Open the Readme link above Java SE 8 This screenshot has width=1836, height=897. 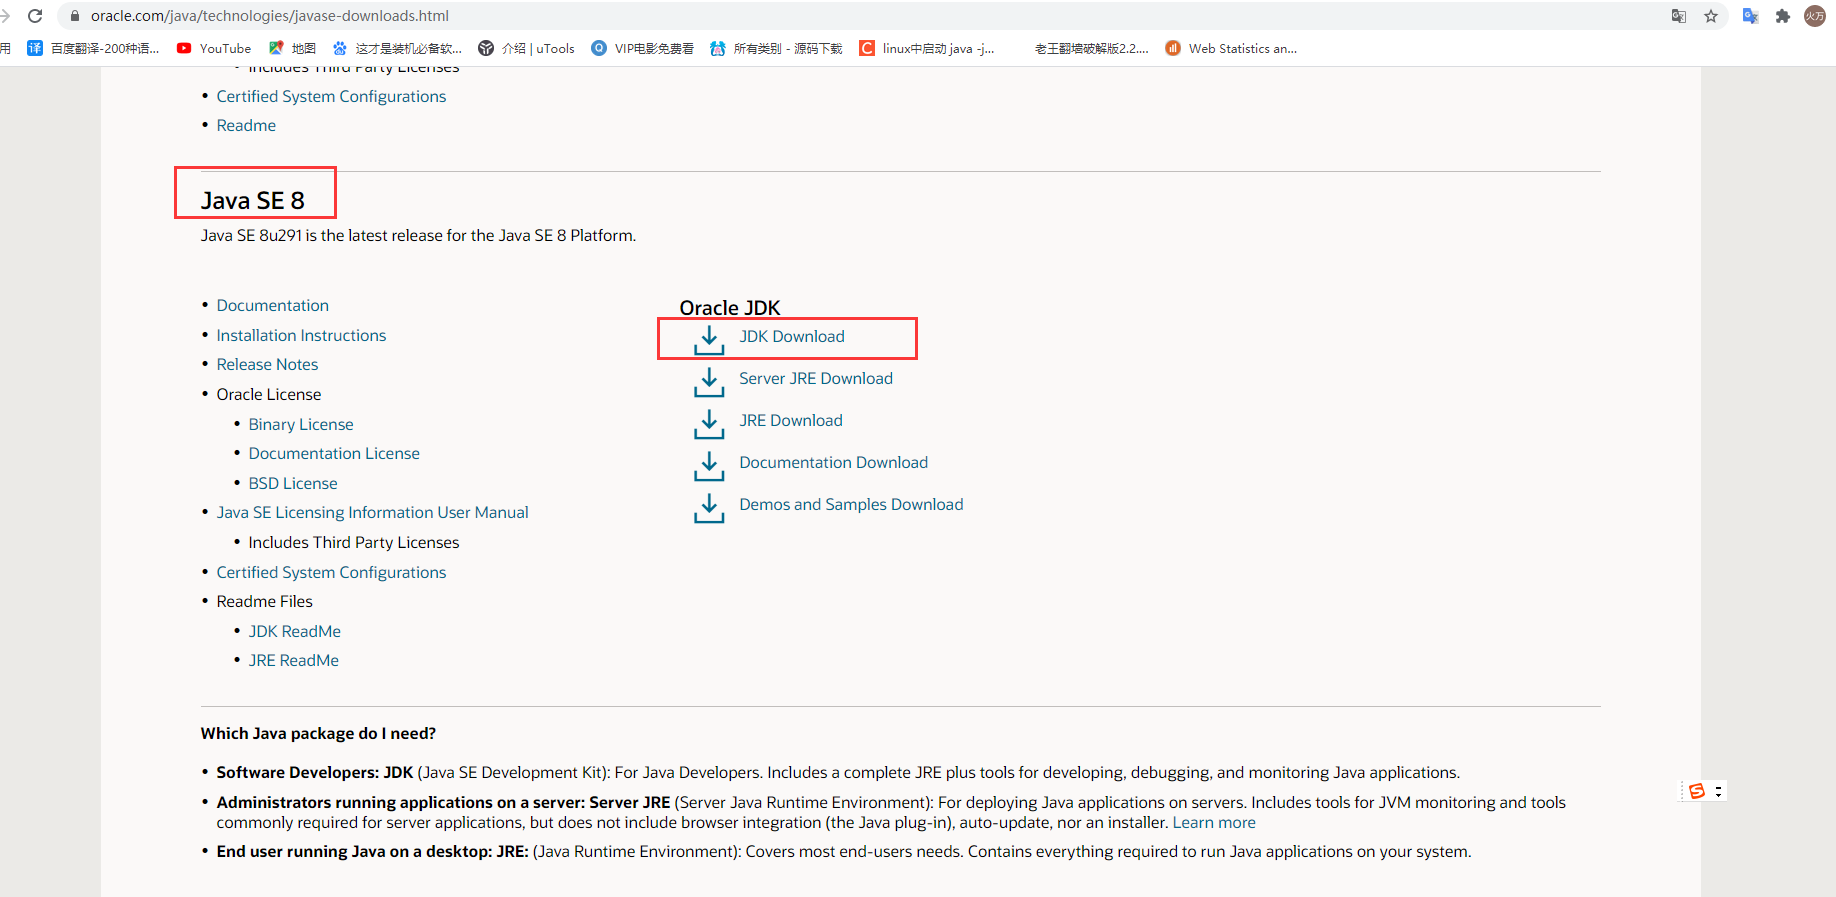[x=246, y=125]
